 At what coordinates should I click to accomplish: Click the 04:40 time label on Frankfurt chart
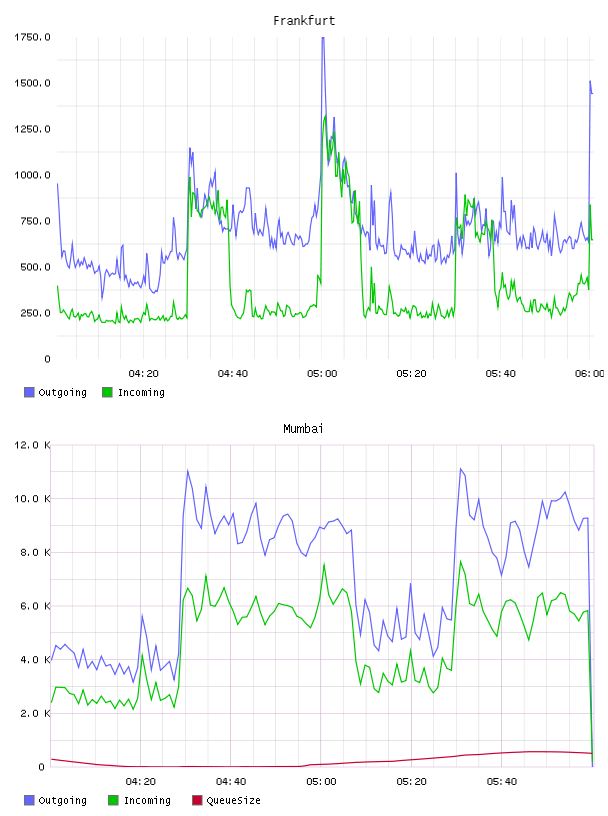233,374
